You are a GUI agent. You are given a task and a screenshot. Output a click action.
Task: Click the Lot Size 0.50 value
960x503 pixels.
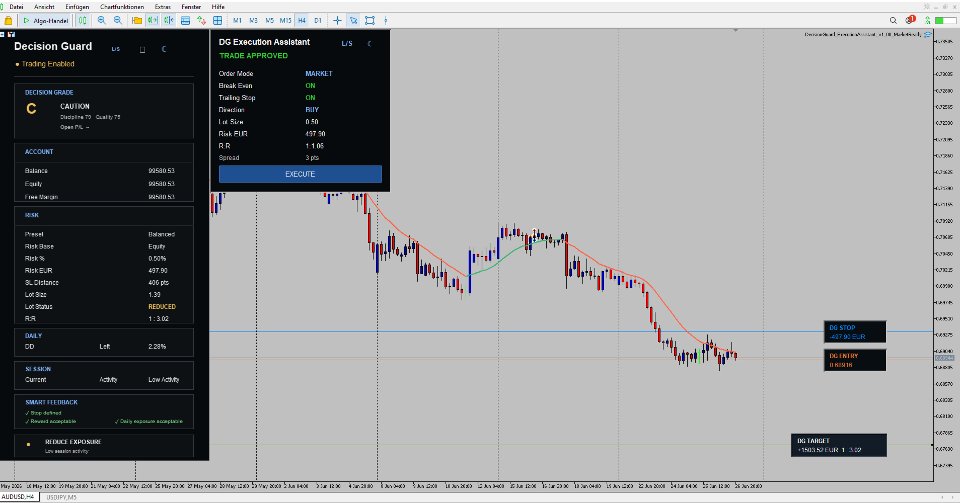point(312,122)
